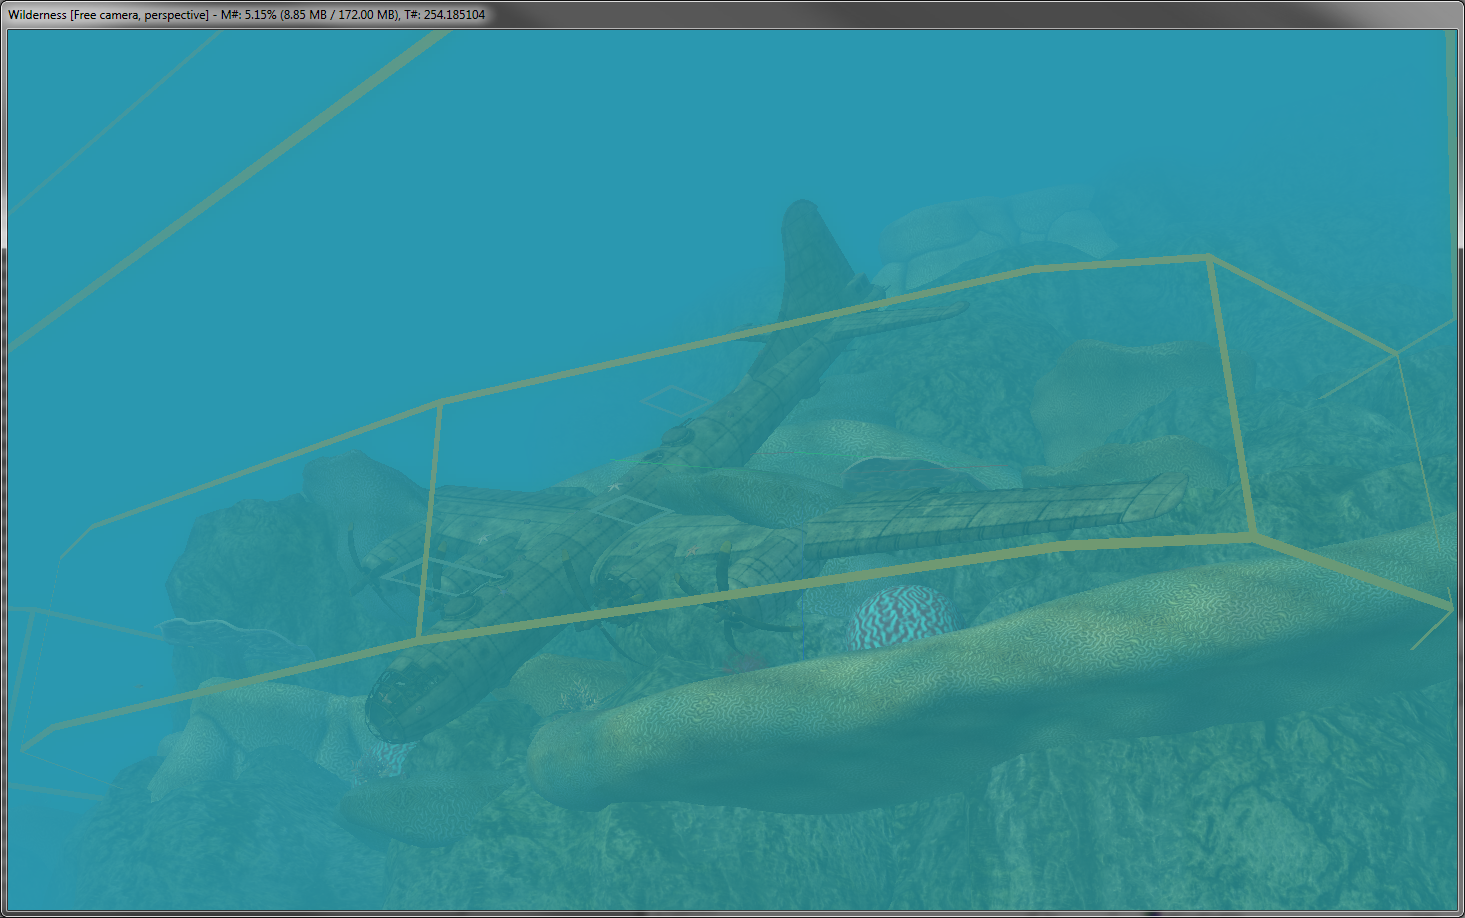Select the pink striped brain coral
Image resolution: width=1465 pixels, height=918 pixels.
[x=902, y=617]
